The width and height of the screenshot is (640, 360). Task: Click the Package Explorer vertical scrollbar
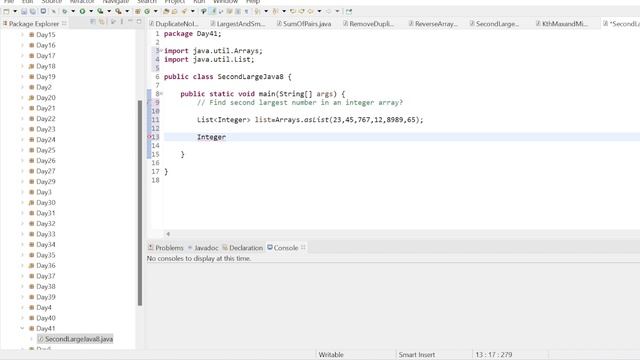point(140,203)
